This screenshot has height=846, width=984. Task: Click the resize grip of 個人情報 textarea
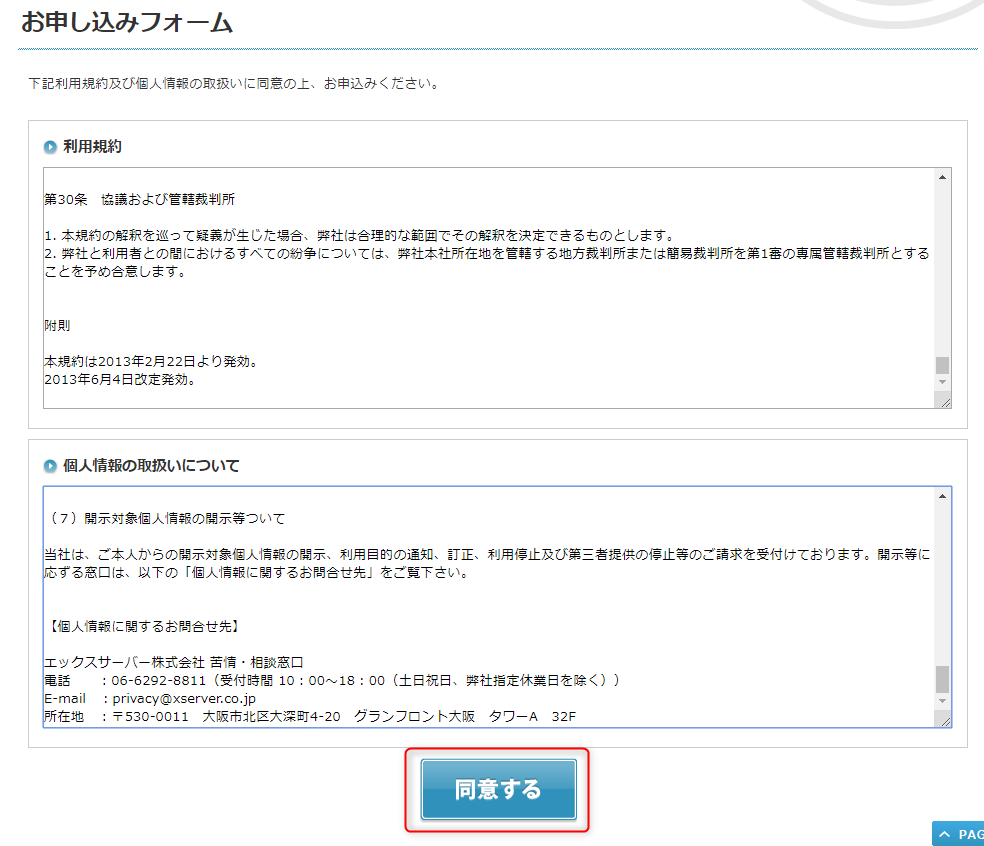click(944, 720)
